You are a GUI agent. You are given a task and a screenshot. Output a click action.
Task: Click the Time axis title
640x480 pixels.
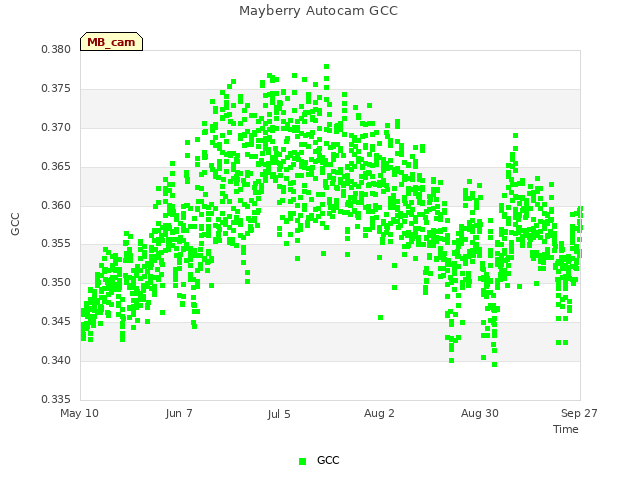566,429
